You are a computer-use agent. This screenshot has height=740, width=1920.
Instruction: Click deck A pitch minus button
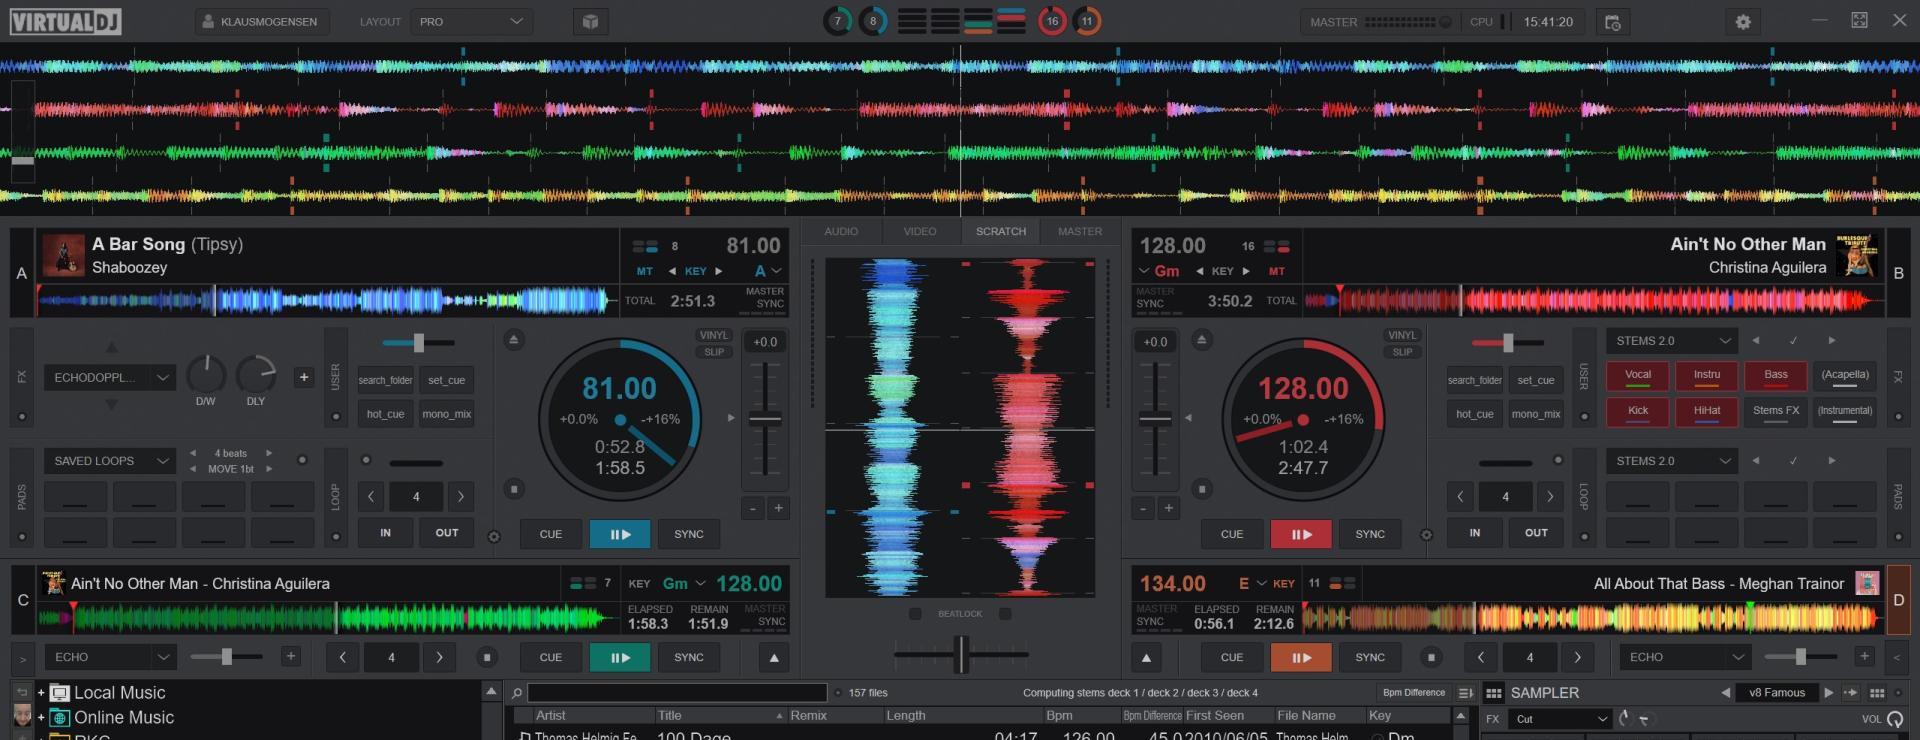point(753,508)
